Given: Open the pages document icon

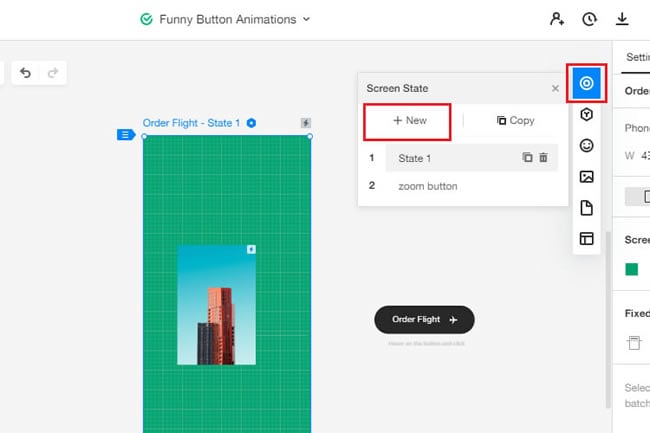Looking at the screenshot, I should point(586,208).
